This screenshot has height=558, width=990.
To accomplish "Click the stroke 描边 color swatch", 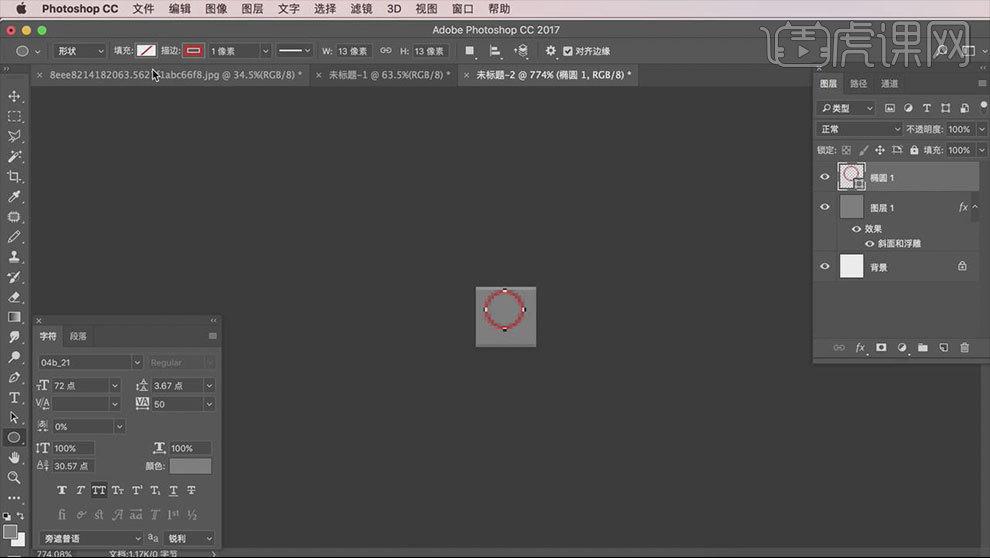I will coord(193,51).
